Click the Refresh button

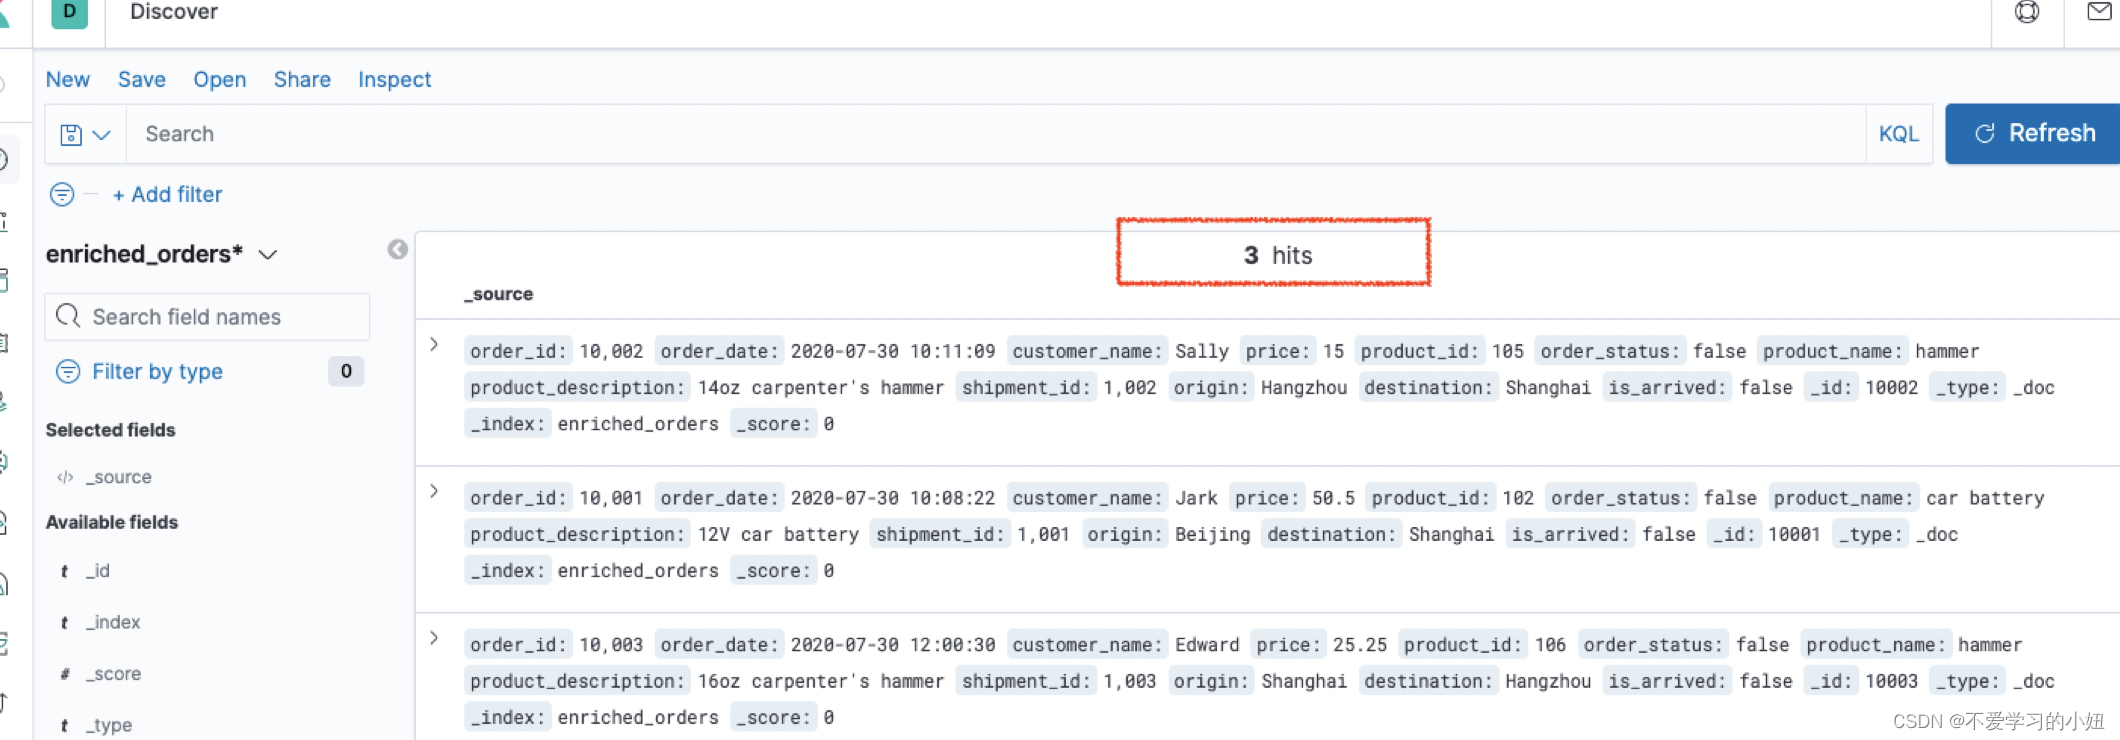point(2032,133)
